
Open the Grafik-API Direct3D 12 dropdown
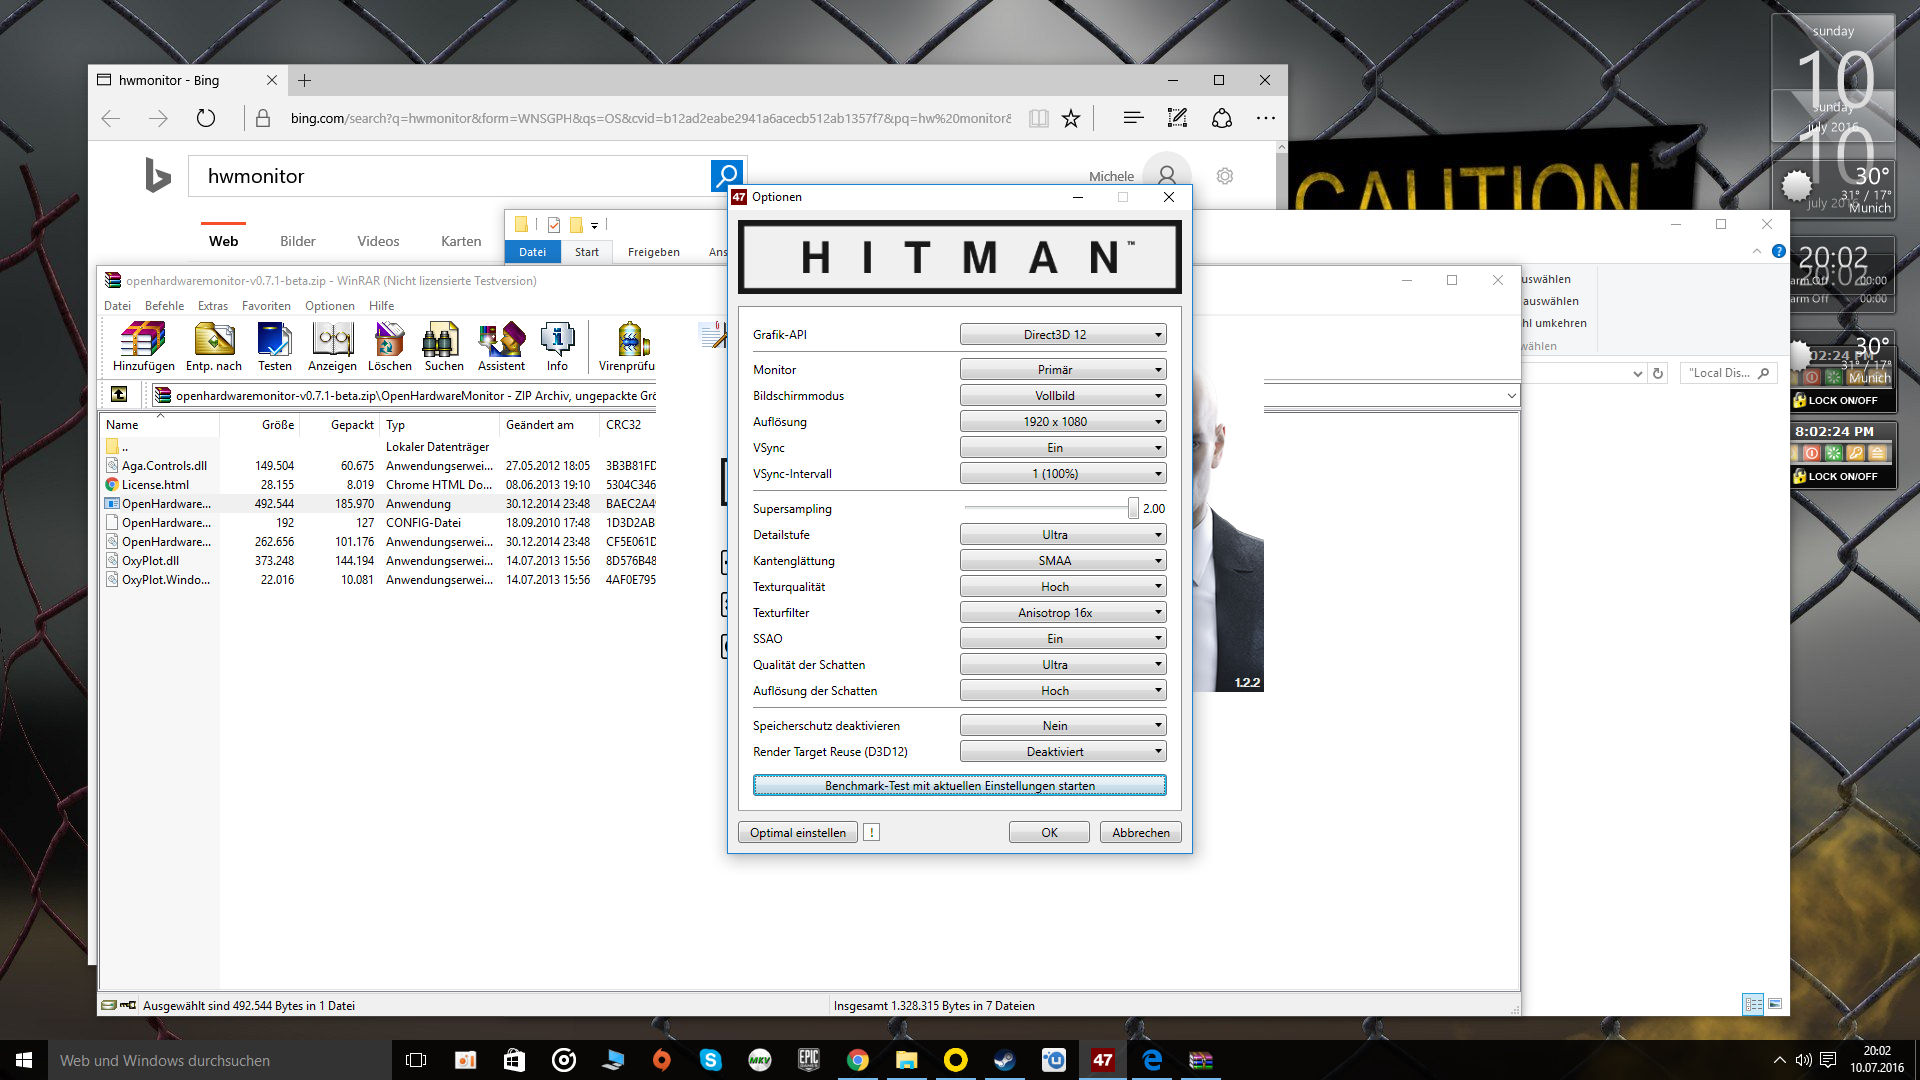(x=1063, y=335)
